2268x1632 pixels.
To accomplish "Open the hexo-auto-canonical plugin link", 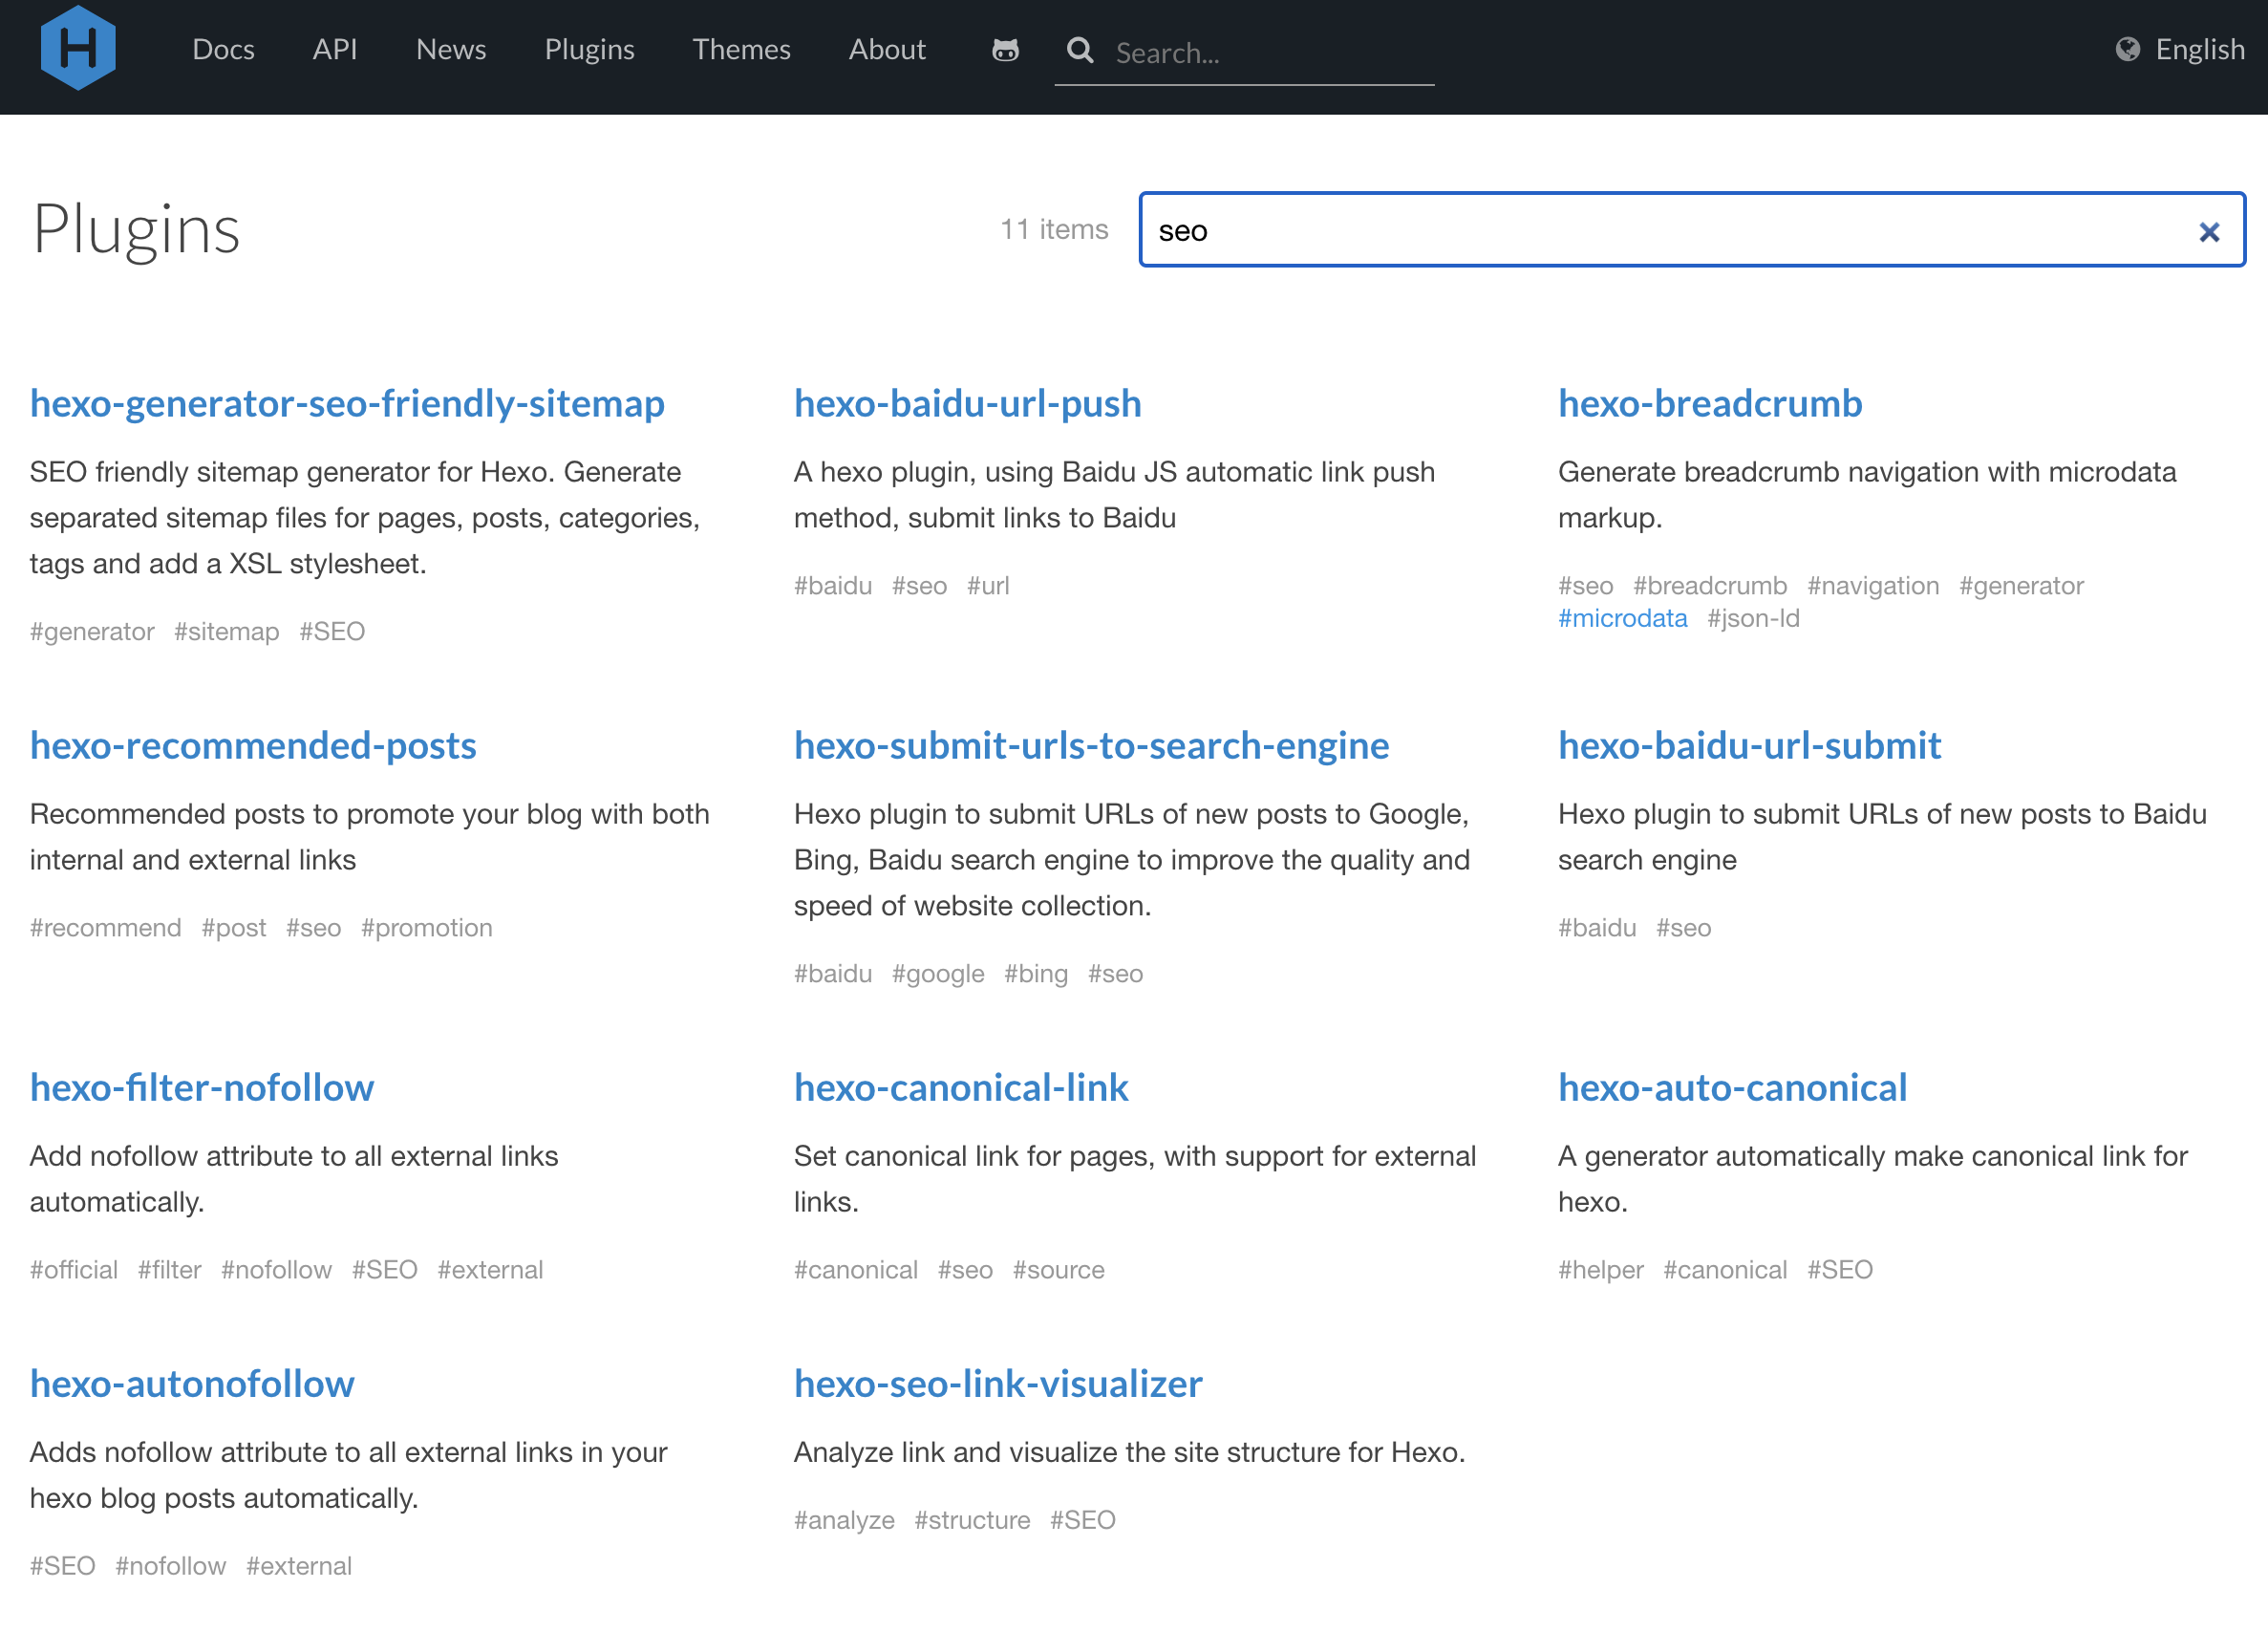I will (x=1732, y=1087).
